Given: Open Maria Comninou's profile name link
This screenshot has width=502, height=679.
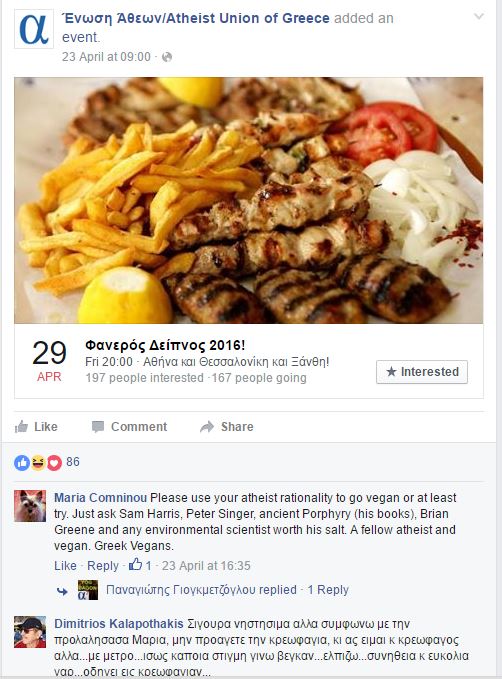Looking at the screenshot, I should 100,498.
